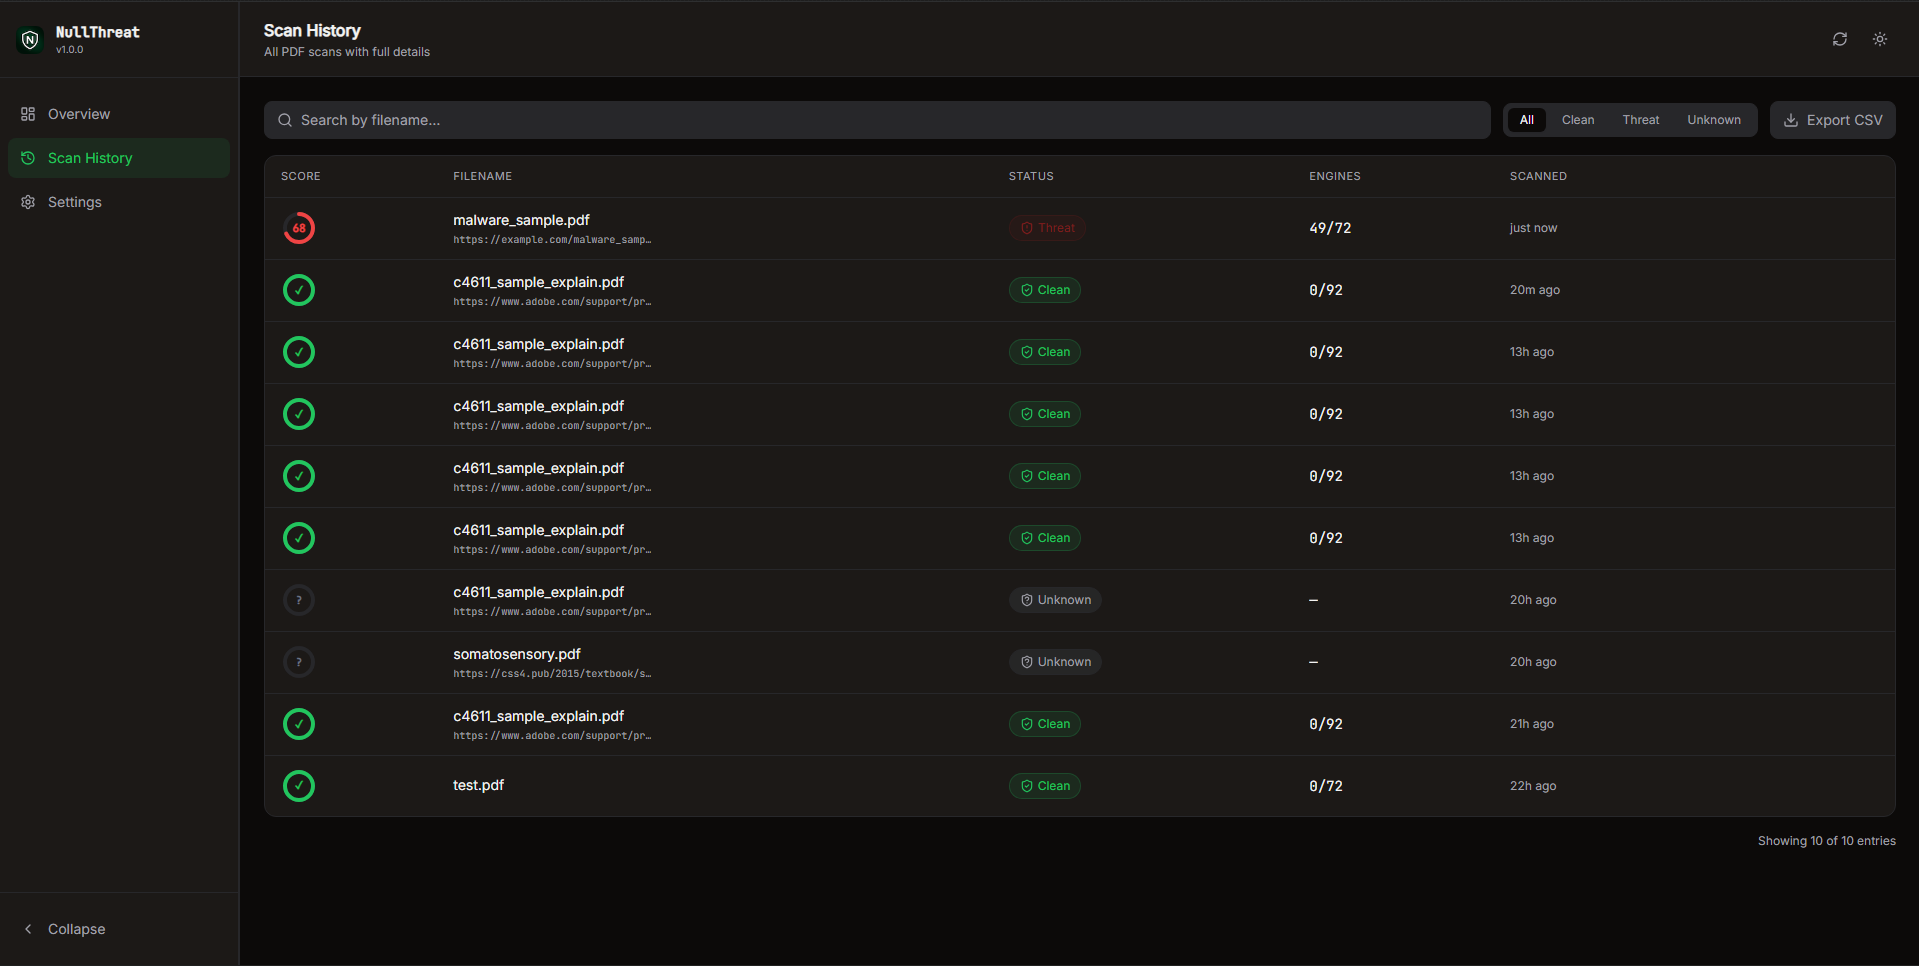Click the red Threat status badge

(x=1047, y=228)
